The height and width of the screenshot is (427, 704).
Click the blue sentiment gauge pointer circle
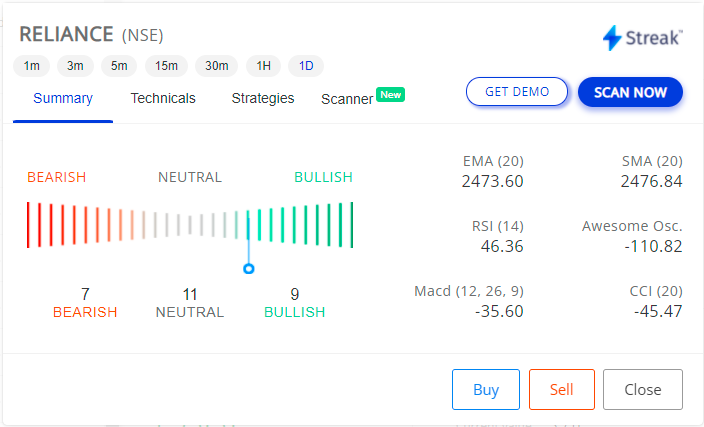coord(249,269)
